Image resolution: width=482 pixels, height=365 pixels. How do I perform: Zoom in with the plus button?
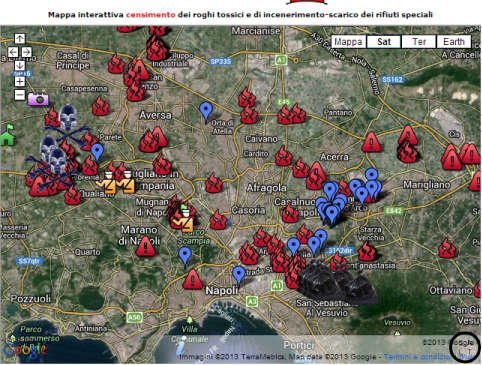click(20, 81)
